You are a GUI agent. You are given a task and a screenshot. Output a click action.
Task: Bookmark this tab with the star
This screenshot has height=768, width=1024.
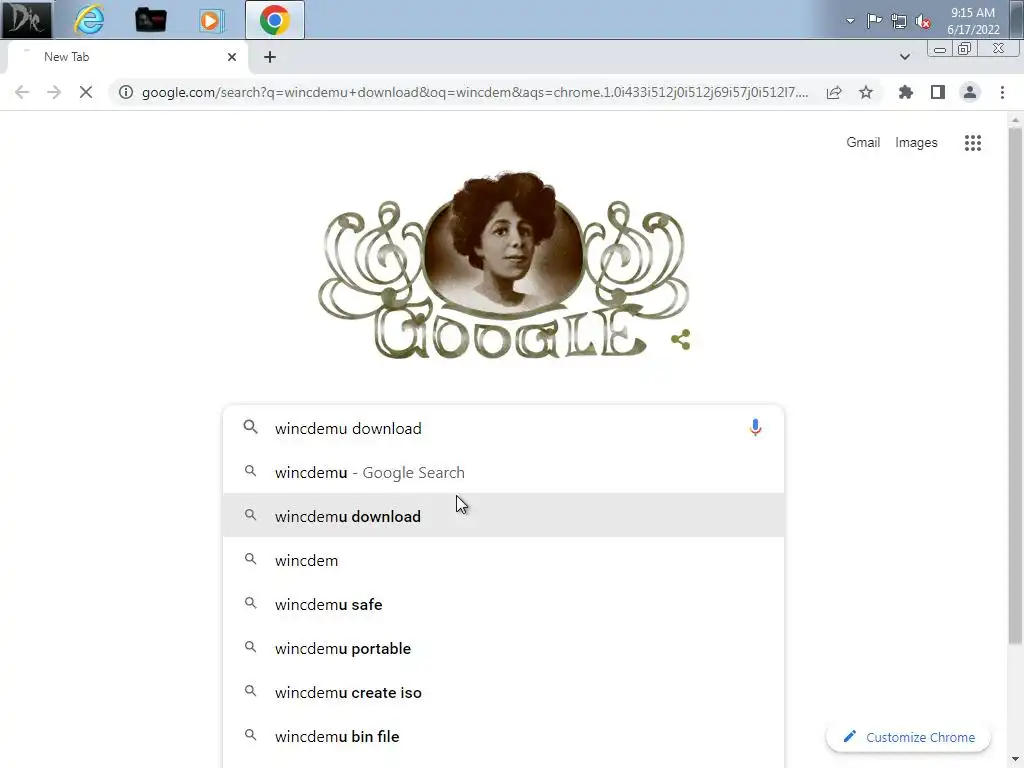click(x=865, y=92)
